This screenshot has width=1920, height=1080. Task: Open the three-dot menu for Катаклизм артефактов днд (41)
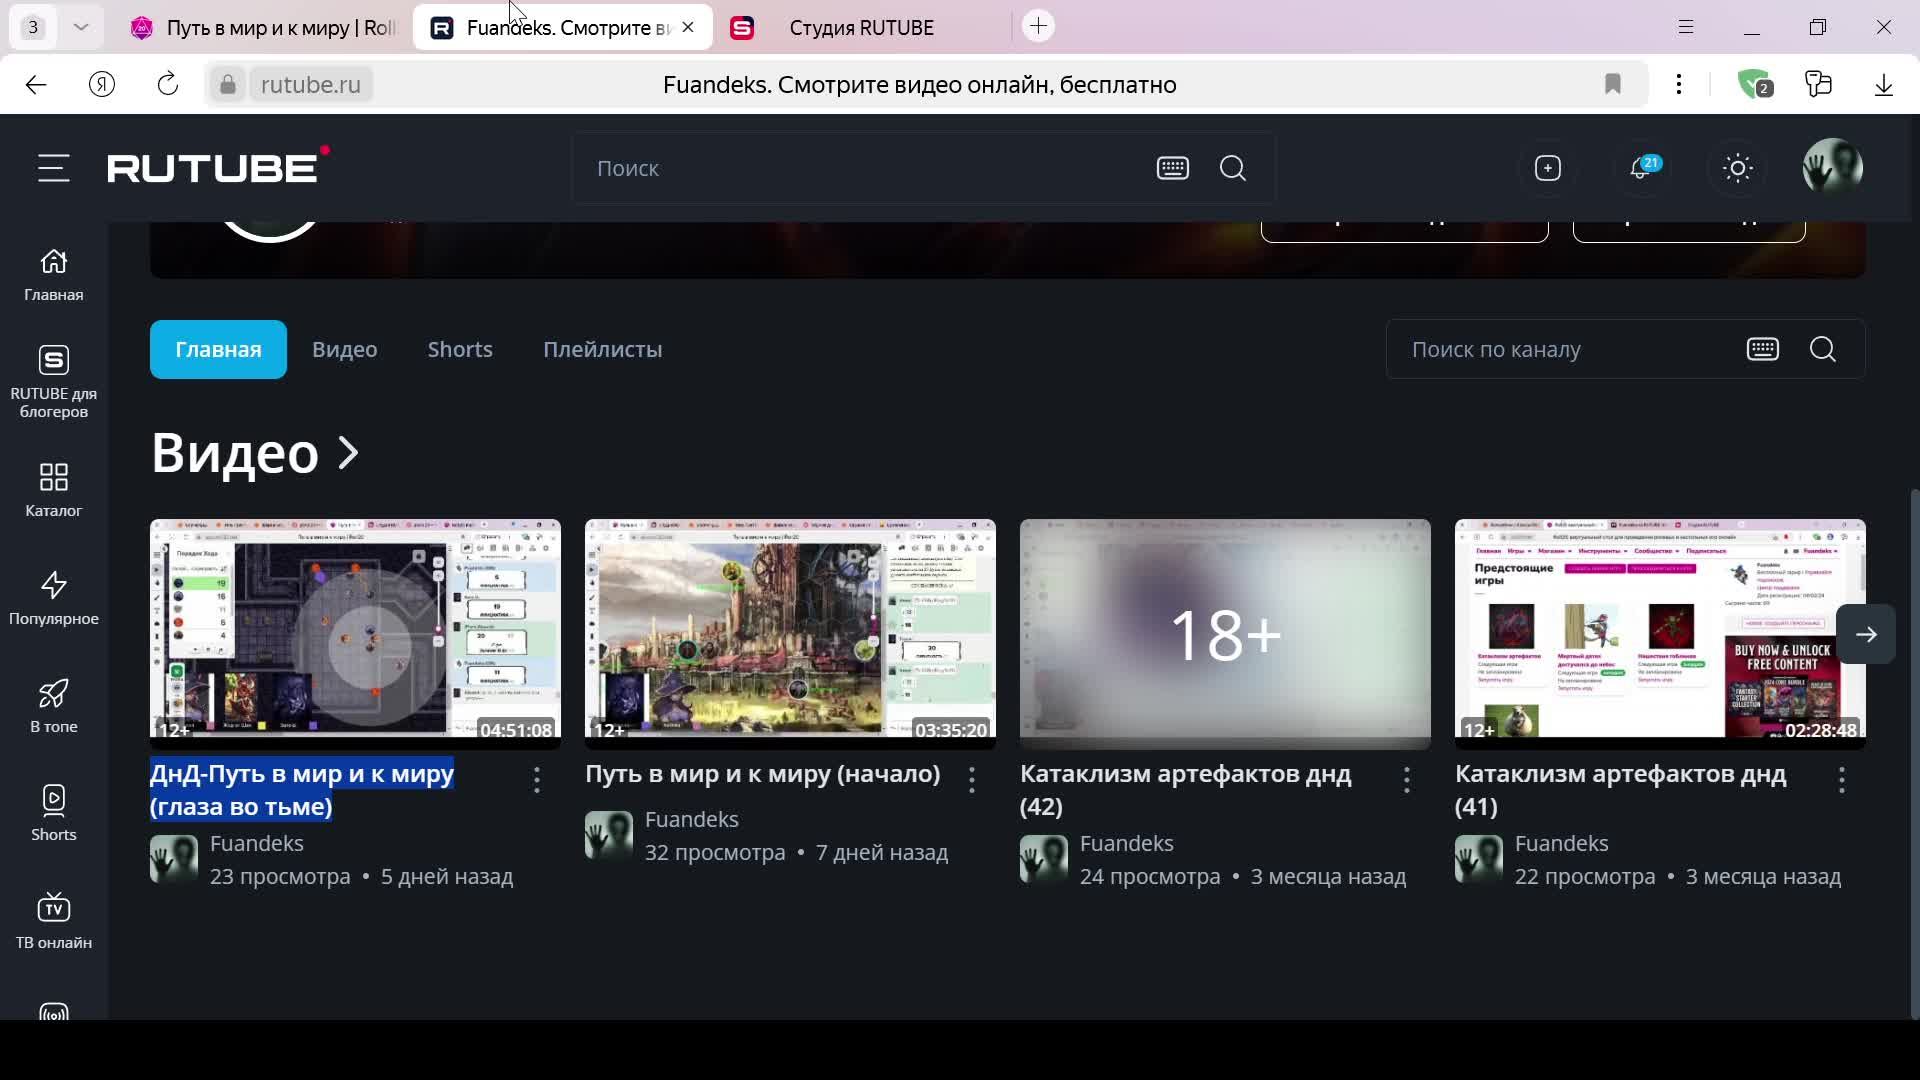click(1842, 780)
